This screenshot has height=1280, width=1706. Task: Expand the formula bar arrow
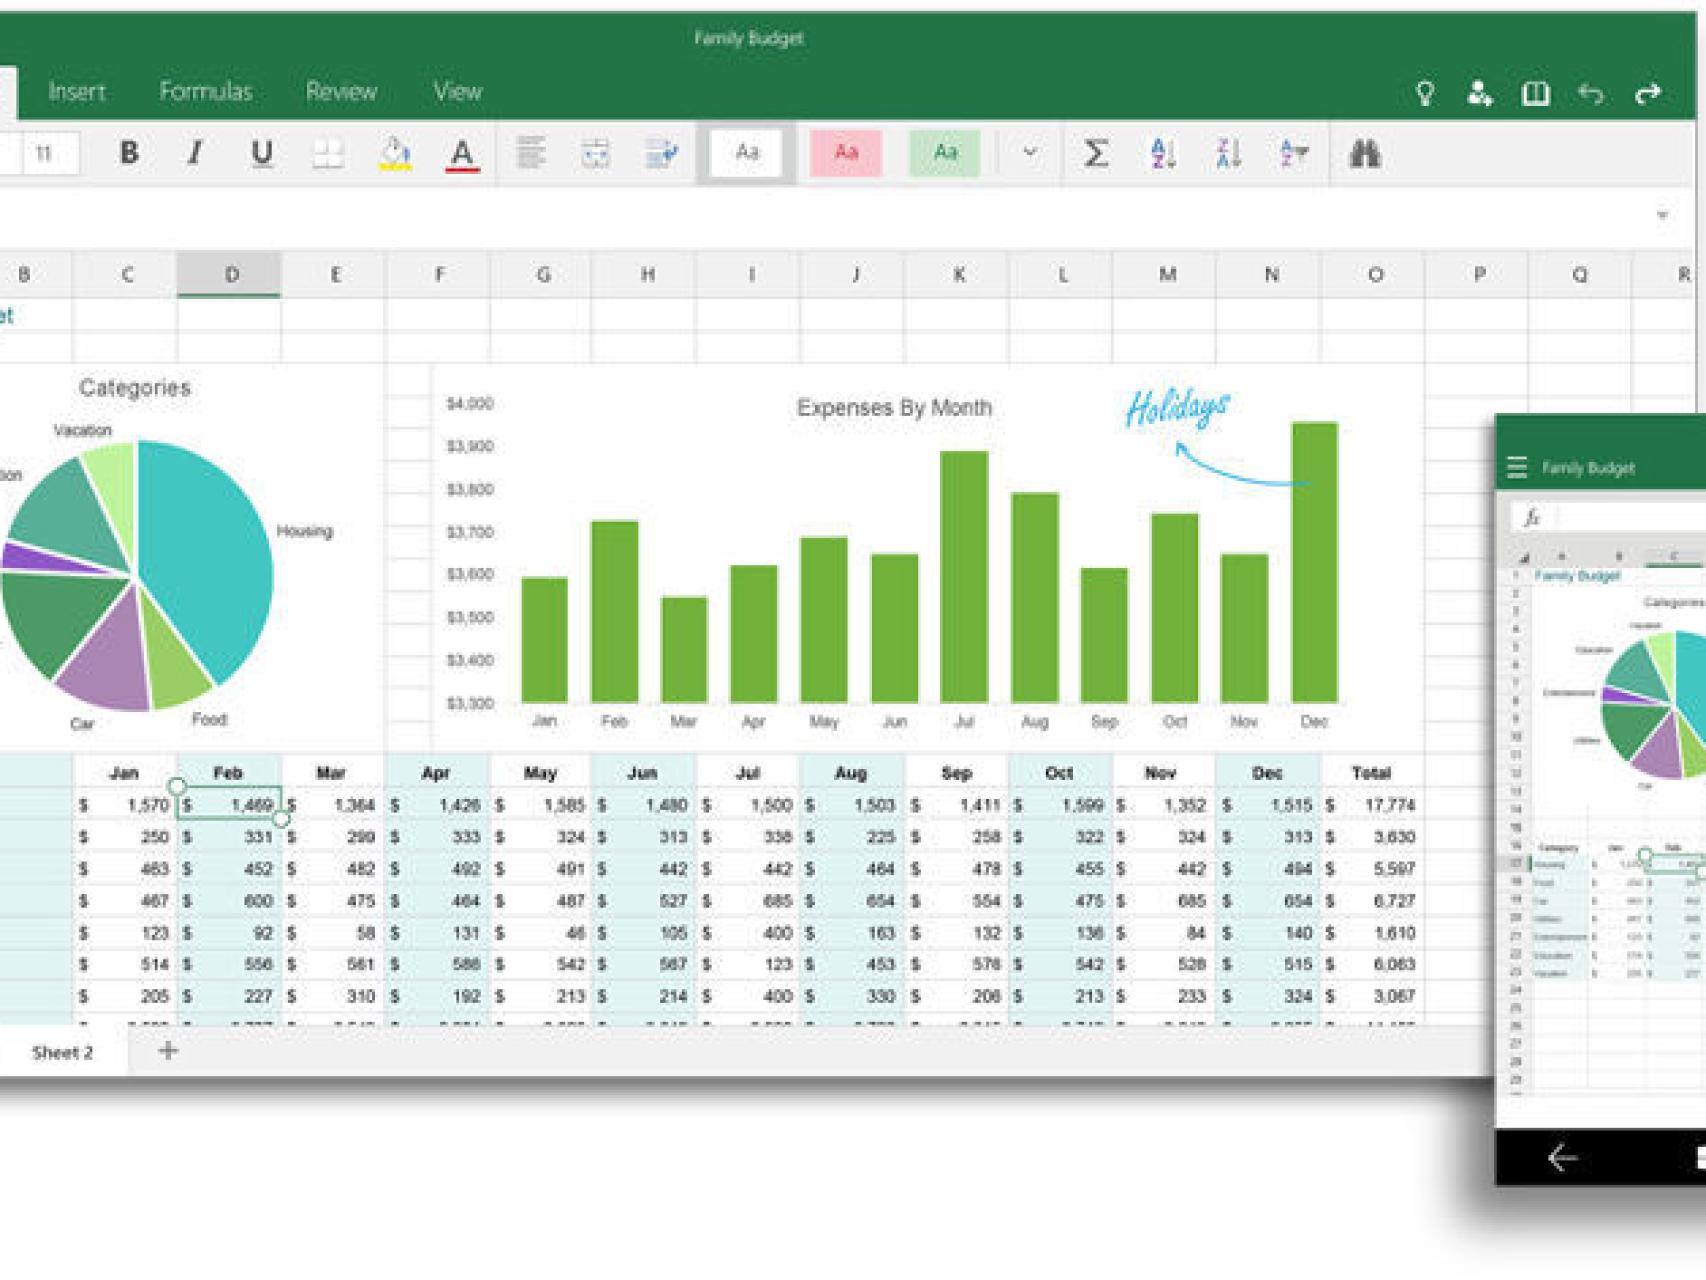tap(1662, 215)
